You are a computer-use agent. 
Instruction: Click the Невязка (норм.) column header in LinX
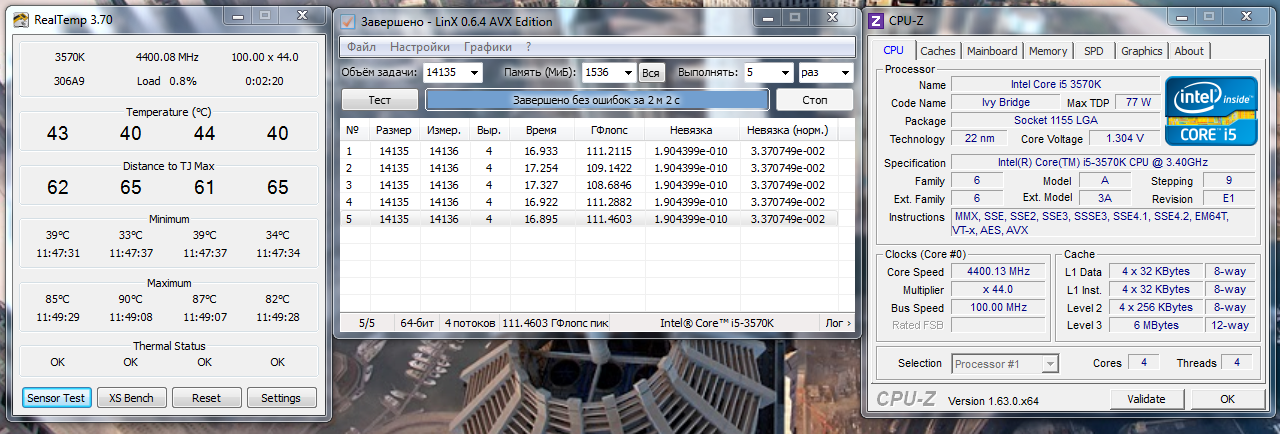click(787, 130)
